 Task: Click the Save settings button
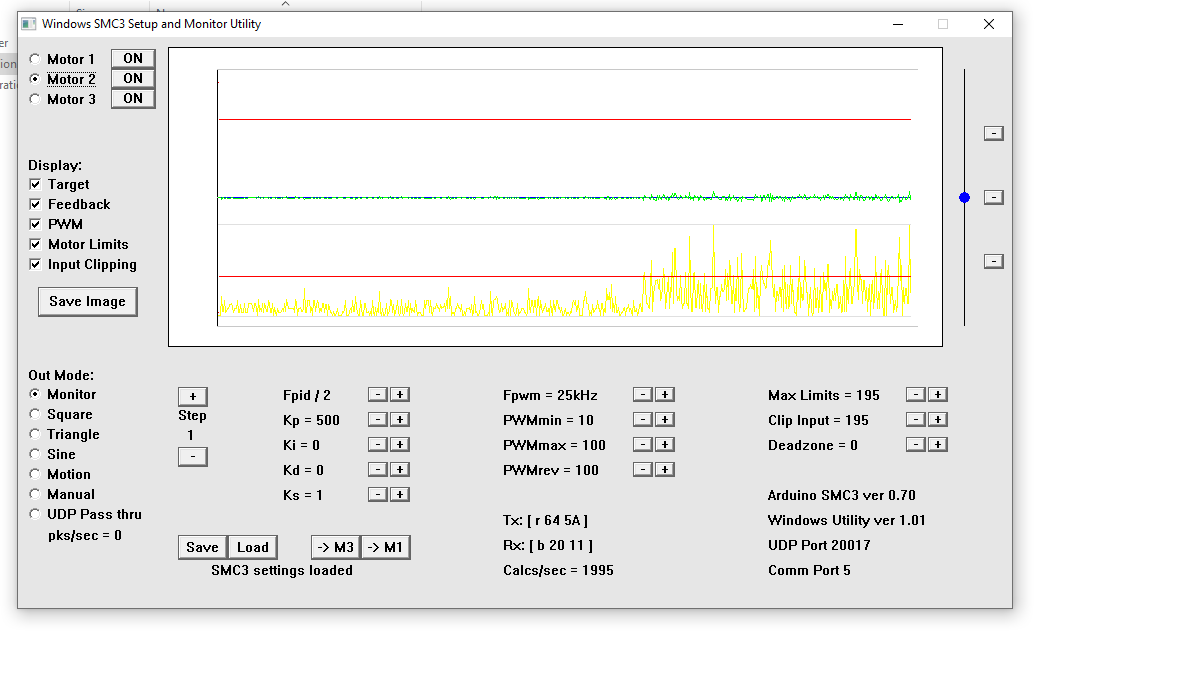point(202,547)
